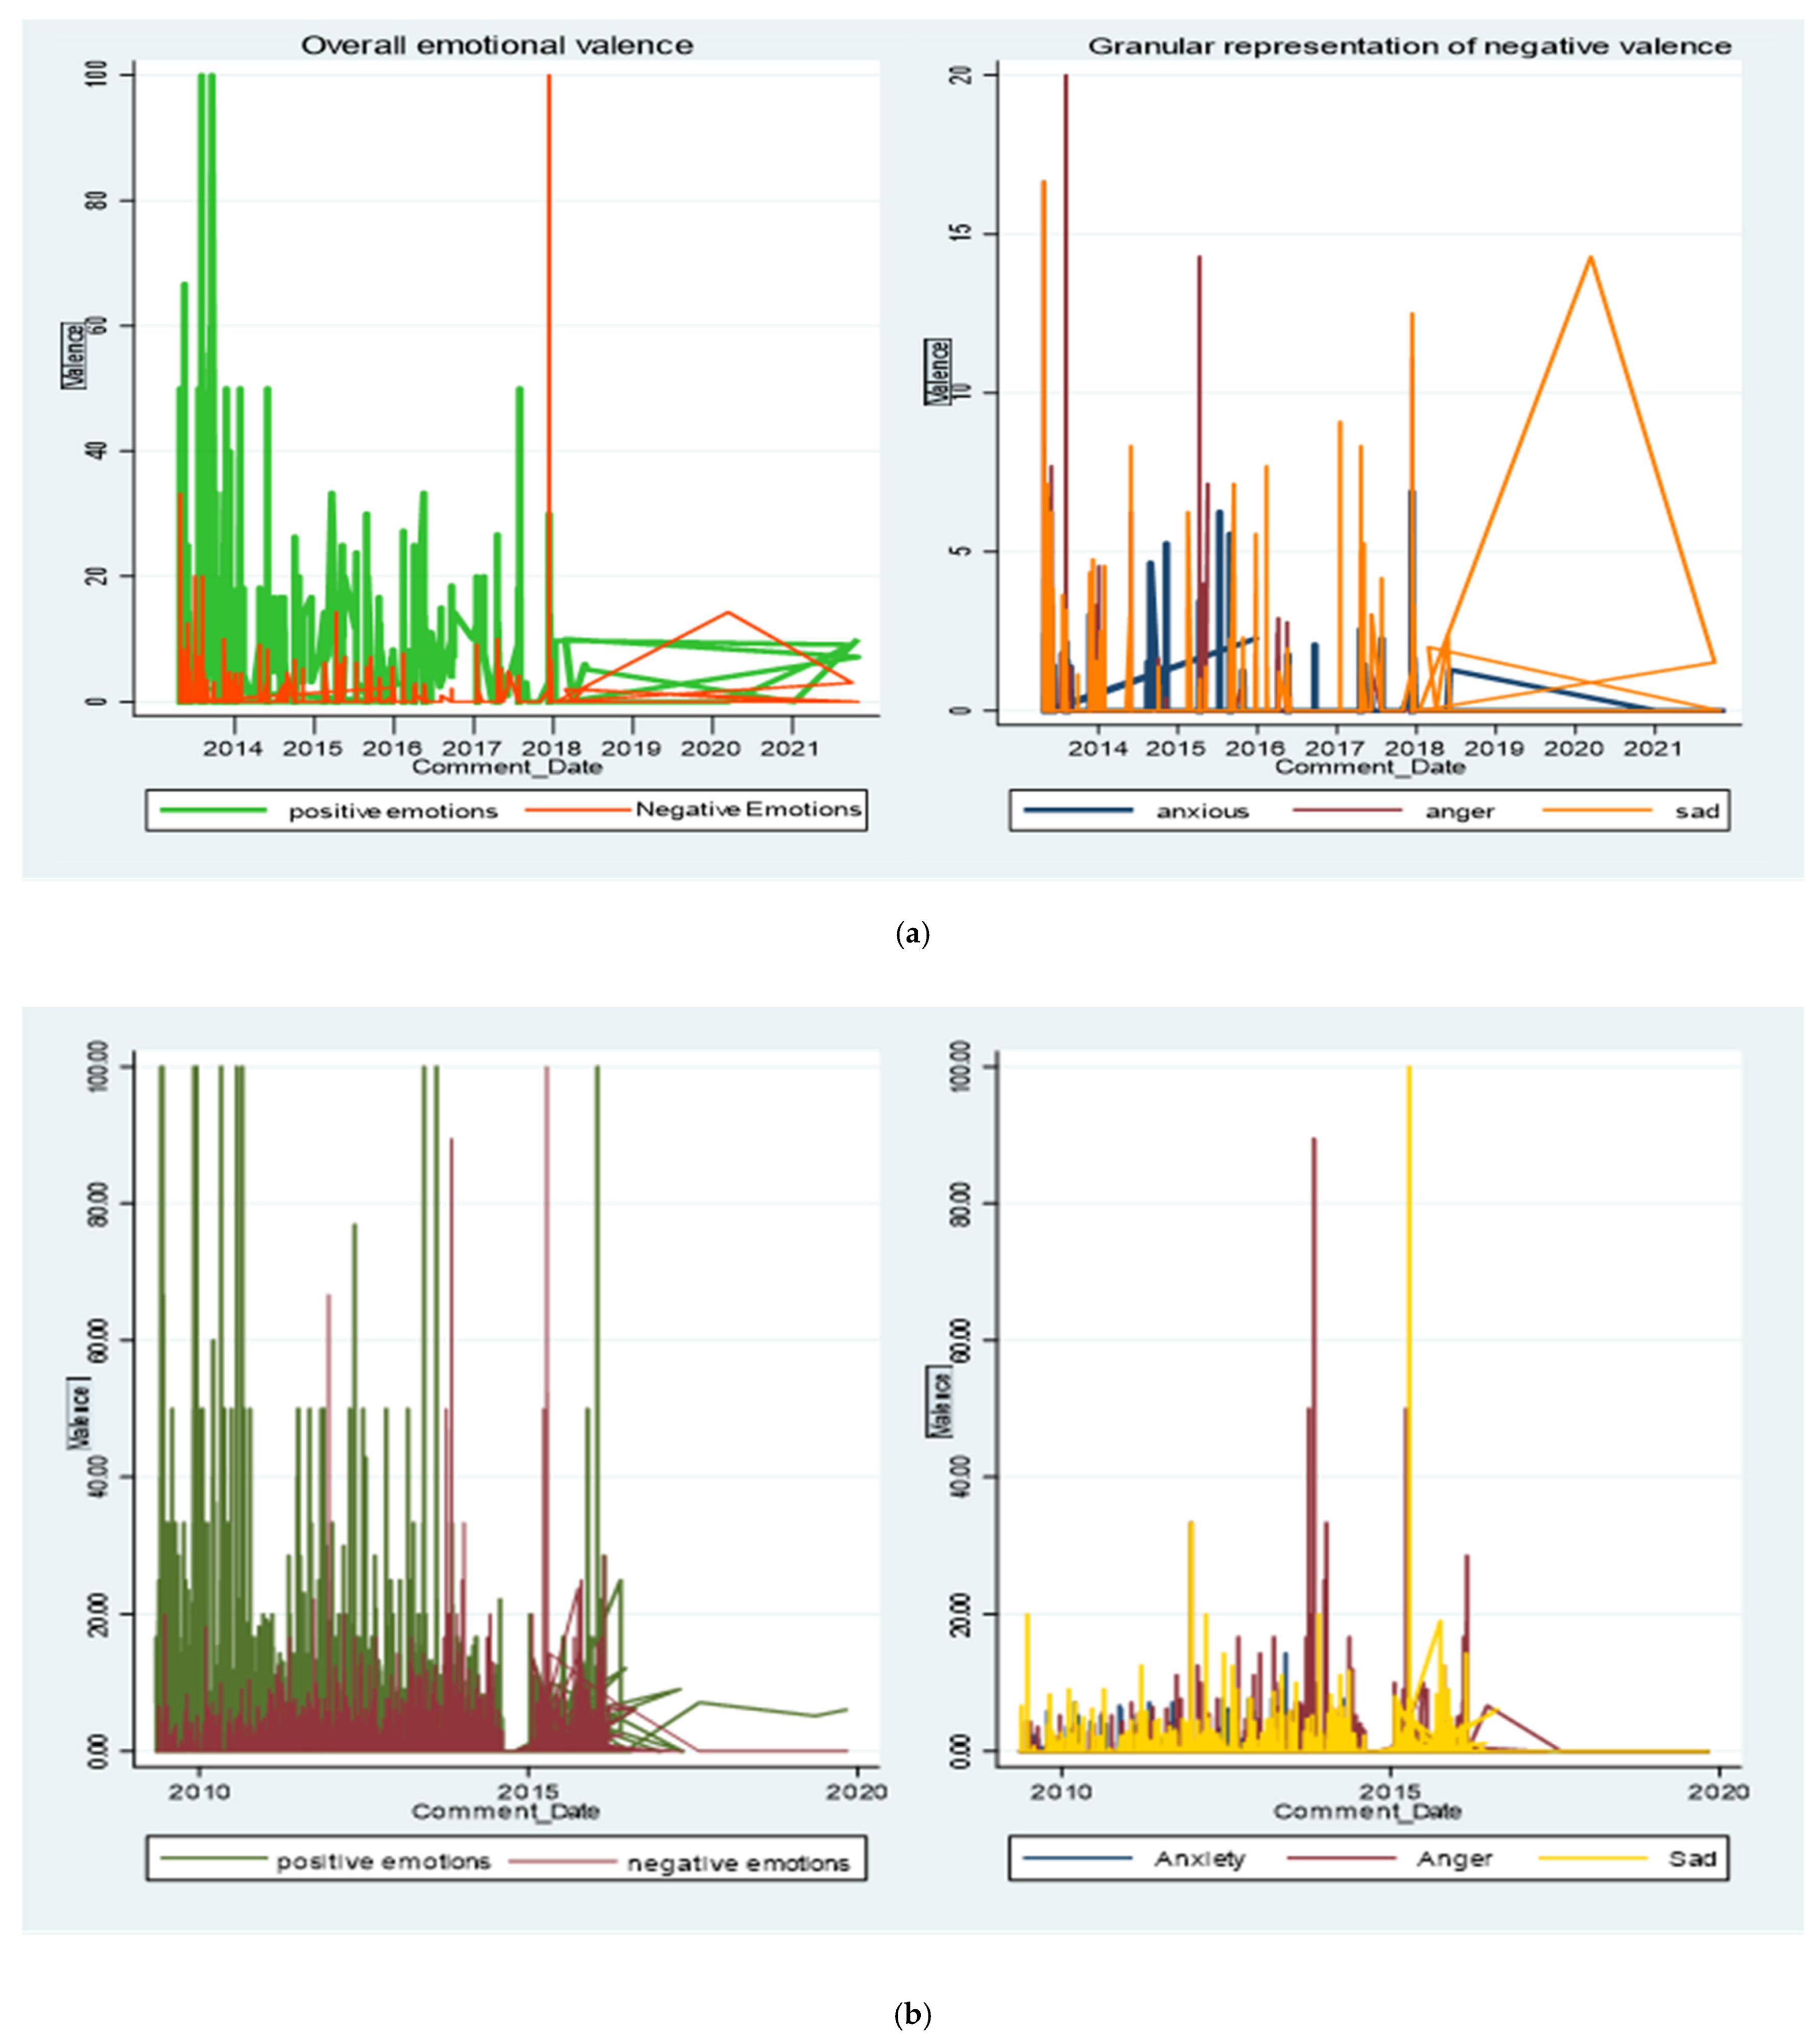Click the large orange triangle peak near 2020
Image resolution: width=1815 pixels, height=2044 pixels.
[x=1590, y=258]
